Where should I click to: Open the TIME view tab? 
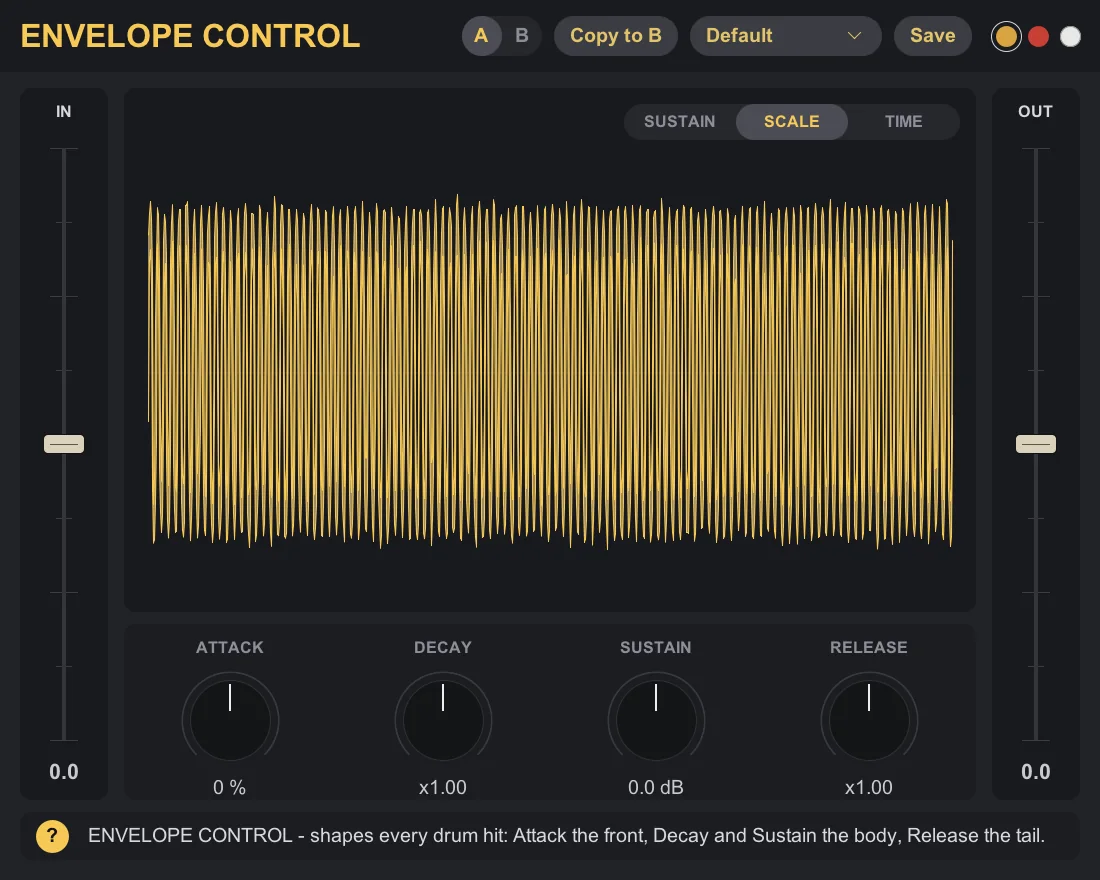904,121
